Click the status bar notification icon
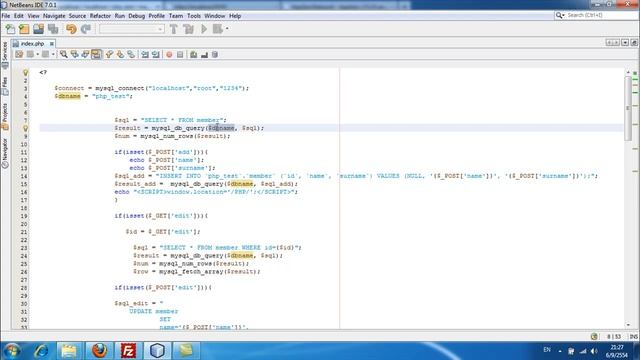Image resolution: width=640 pixels, height=360 pixels. tap(594, 337)
